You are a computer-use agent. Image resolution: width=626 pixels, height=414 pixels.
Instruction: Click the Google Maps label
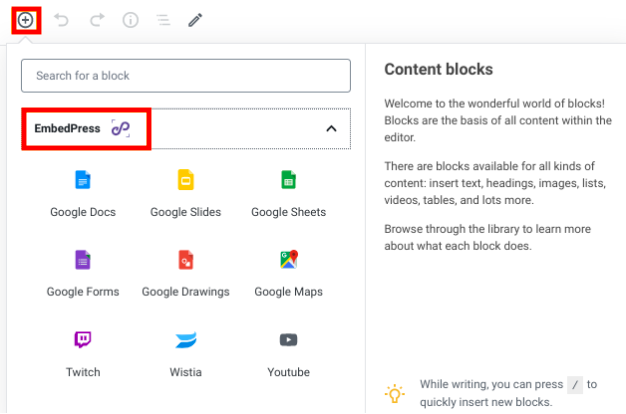tap(289, 292)
